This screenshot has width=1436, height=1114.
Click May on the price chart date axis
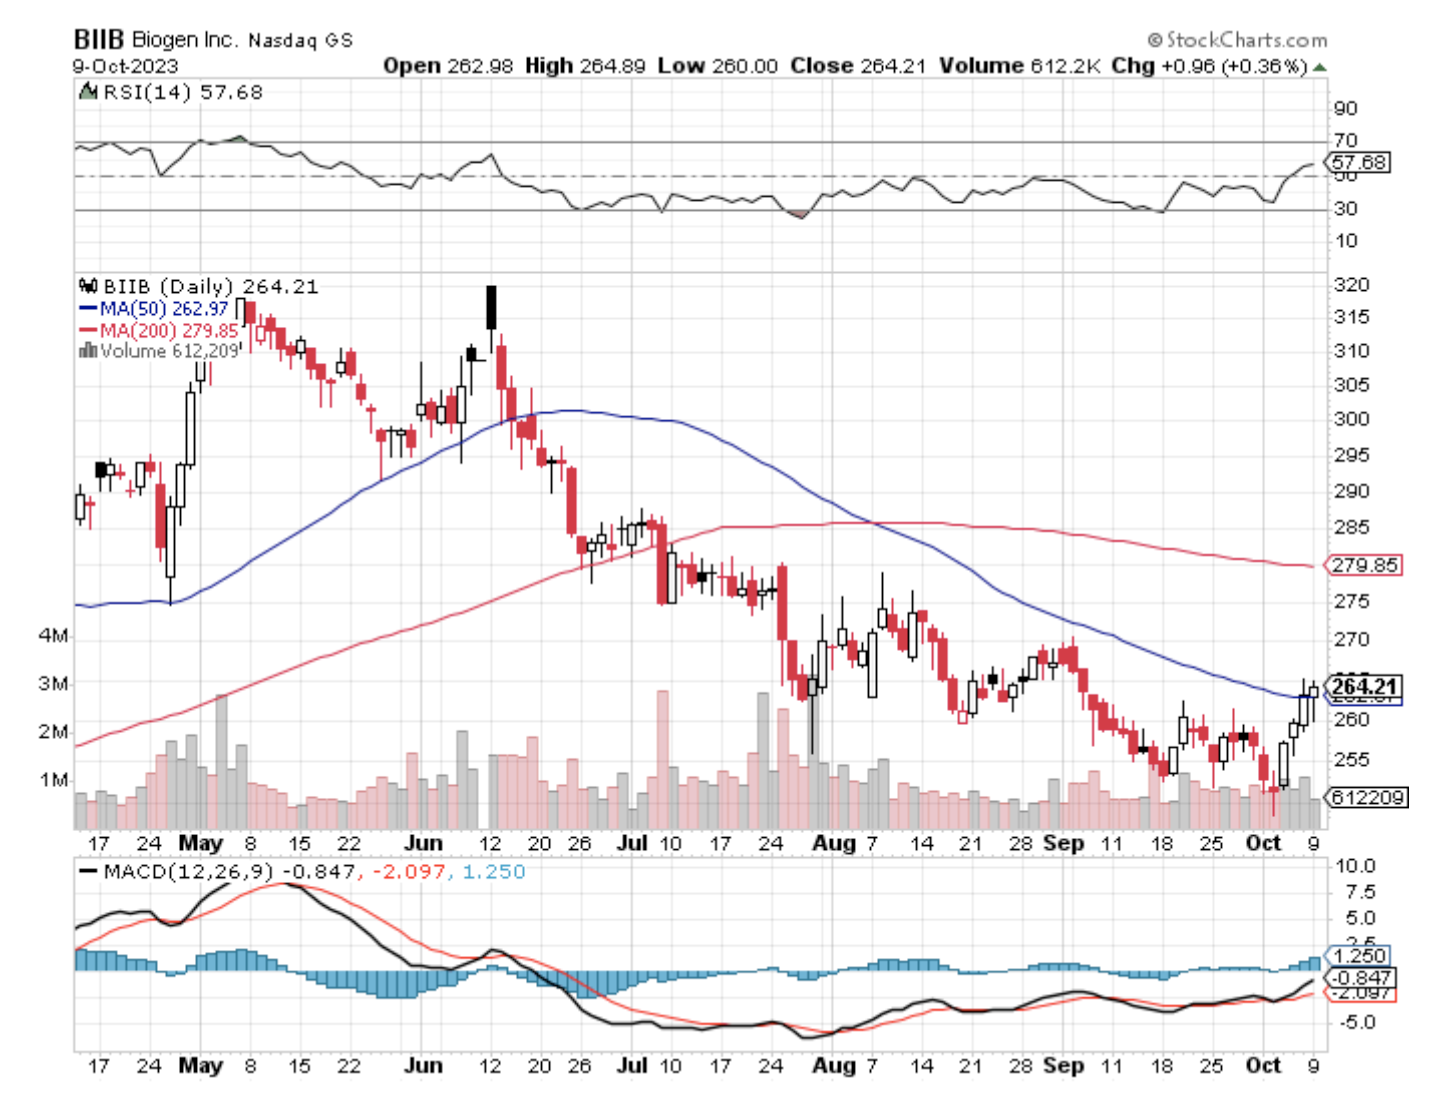click(x=200, y=843)
